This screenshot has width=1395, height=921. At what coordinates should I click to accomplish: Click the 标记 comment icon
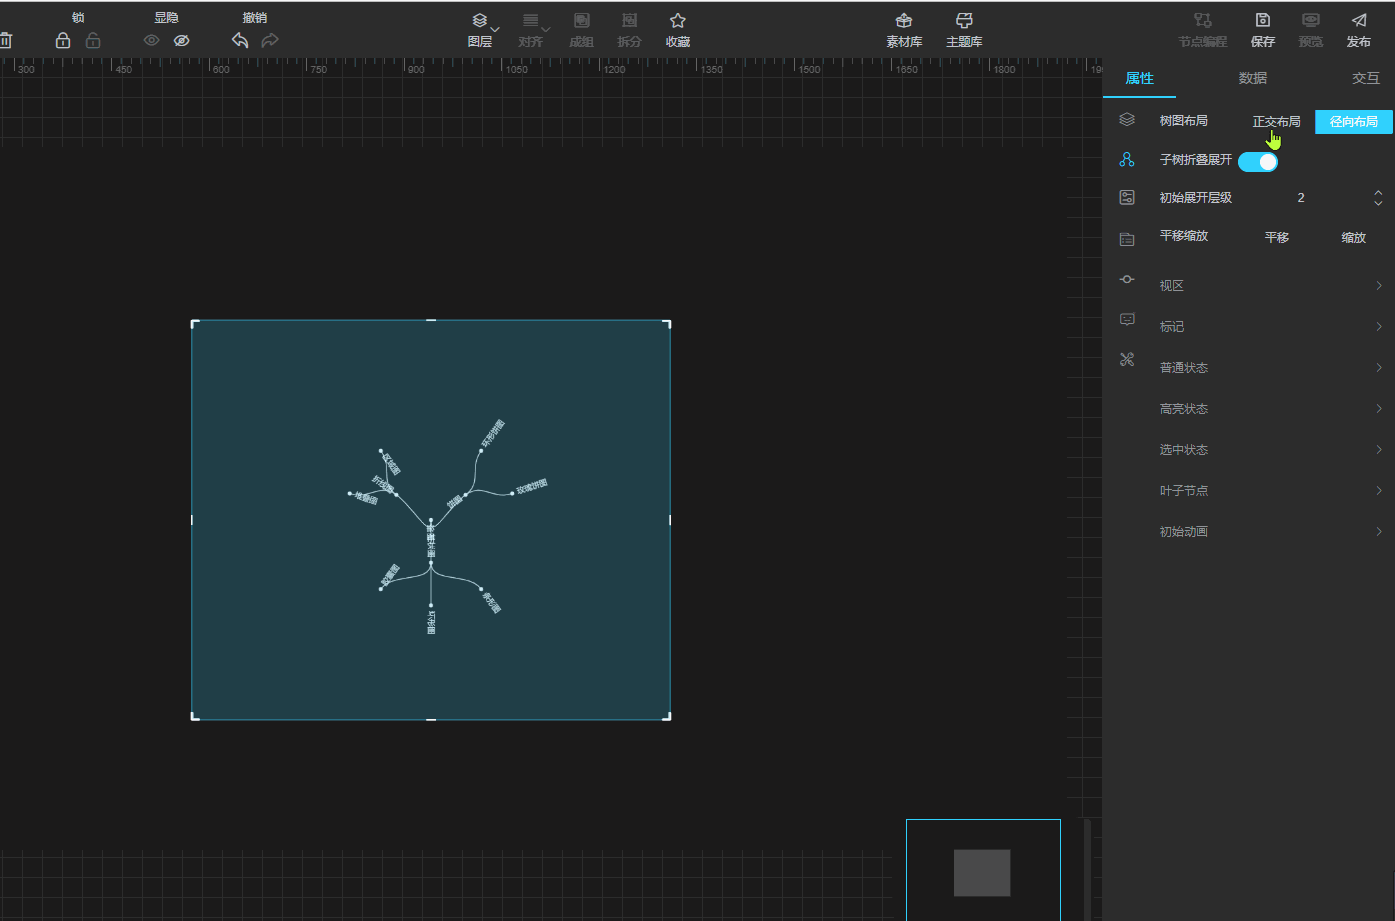pos(1127,320)
